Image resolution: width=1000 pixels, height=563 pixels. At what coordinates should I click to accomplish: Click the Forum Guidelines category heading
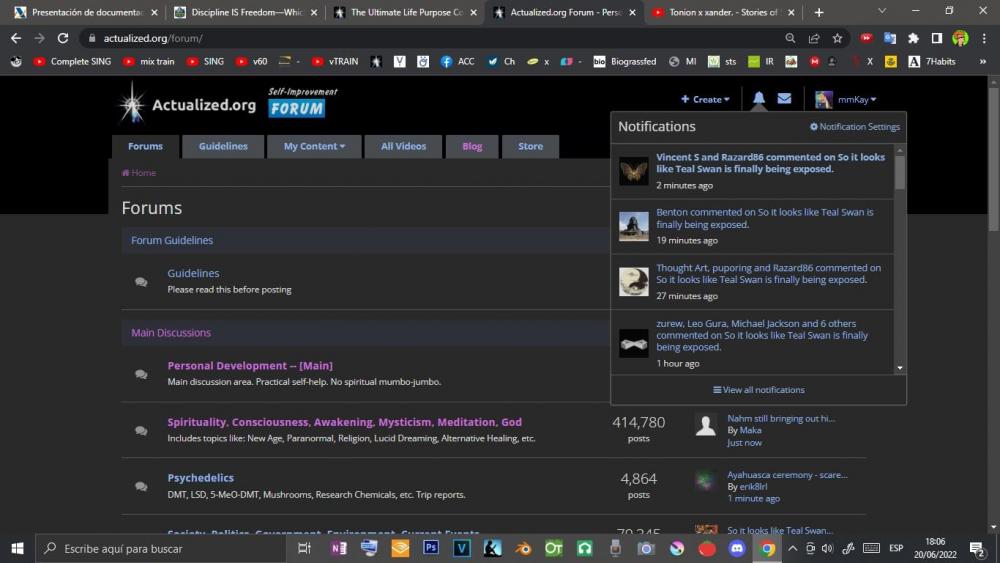[x=172, y=240]
